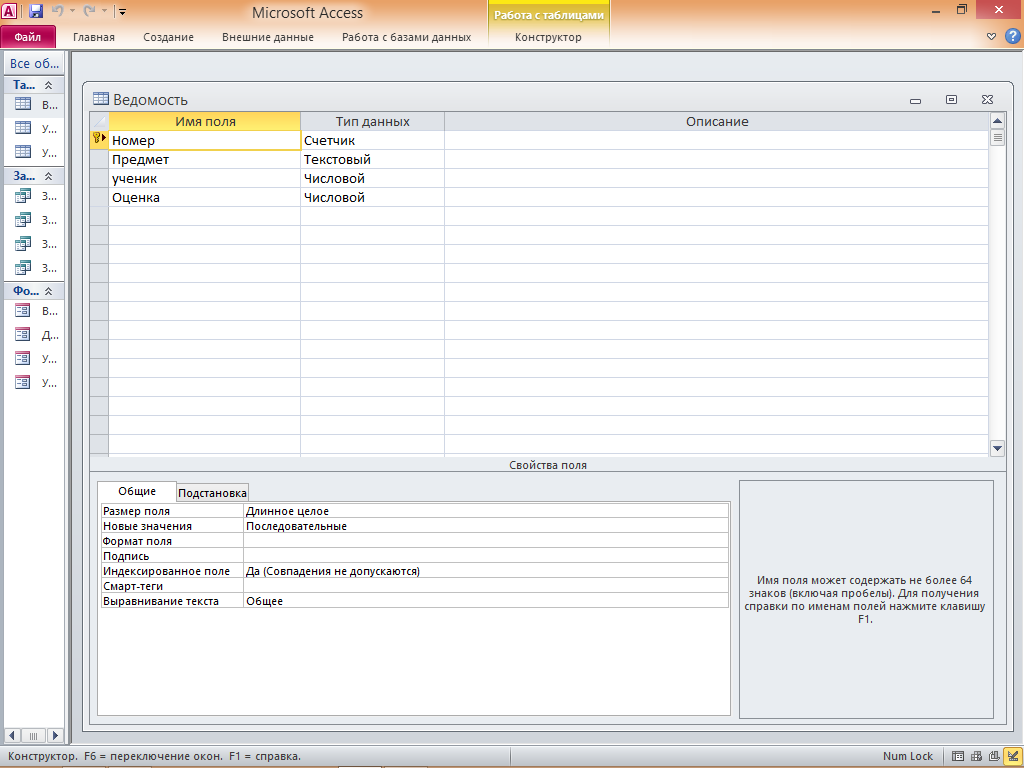Select the last form icon under Формы
1024x768 pixels.
23,382
